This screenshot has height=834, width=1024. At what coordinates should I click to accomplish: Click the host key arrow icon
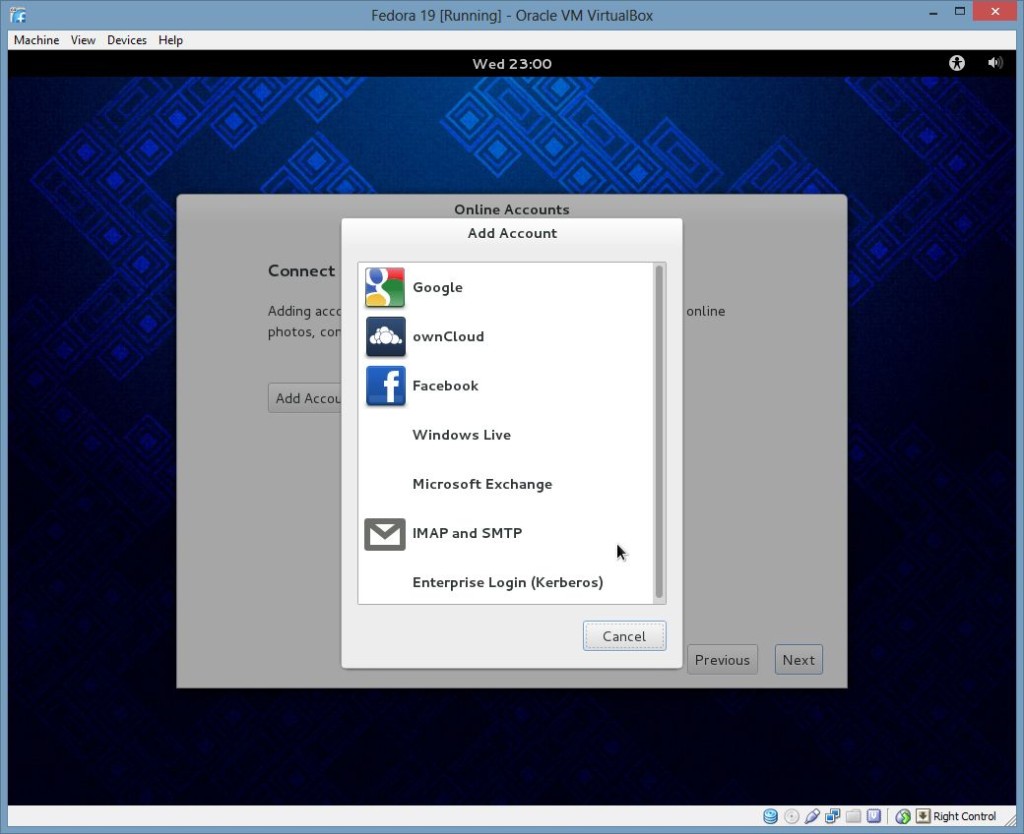(923, 816)
